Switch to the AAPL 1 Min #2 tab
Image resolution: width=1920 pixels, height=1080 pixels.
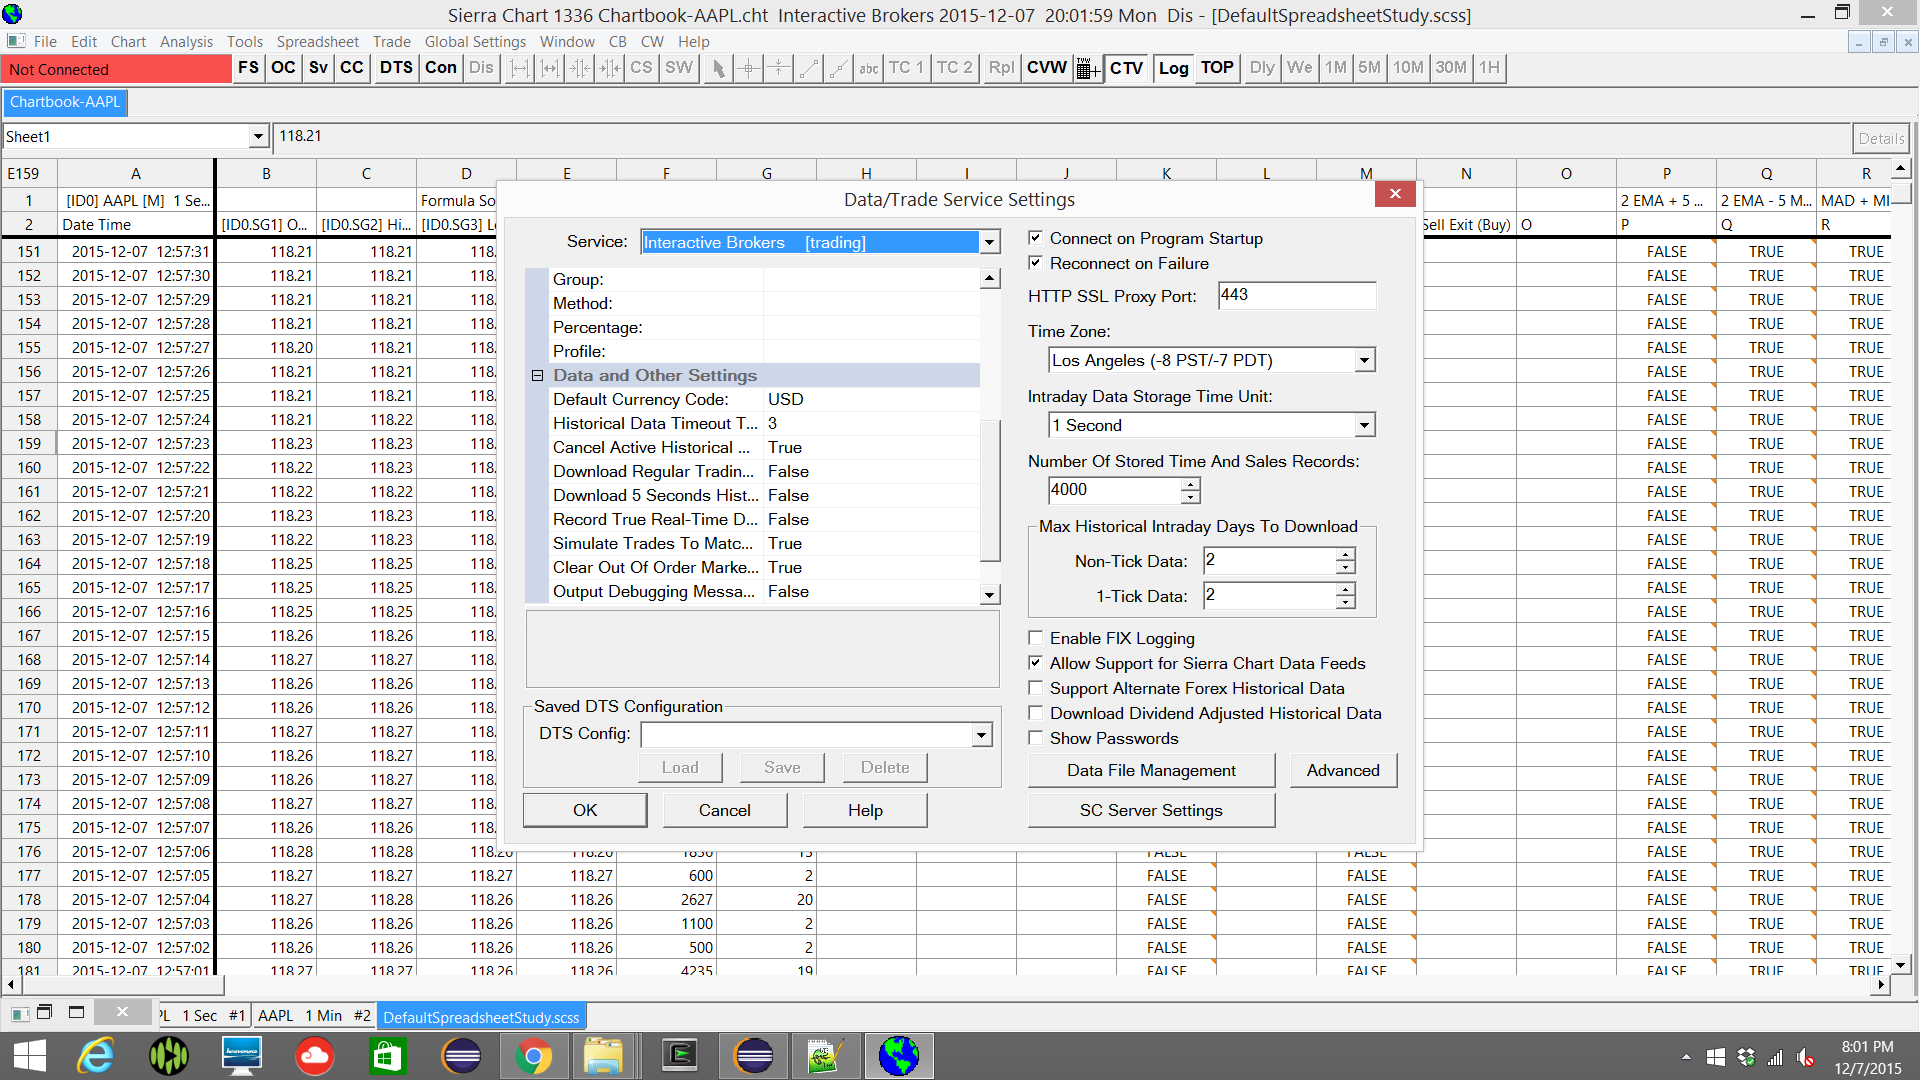(313, 1016)
